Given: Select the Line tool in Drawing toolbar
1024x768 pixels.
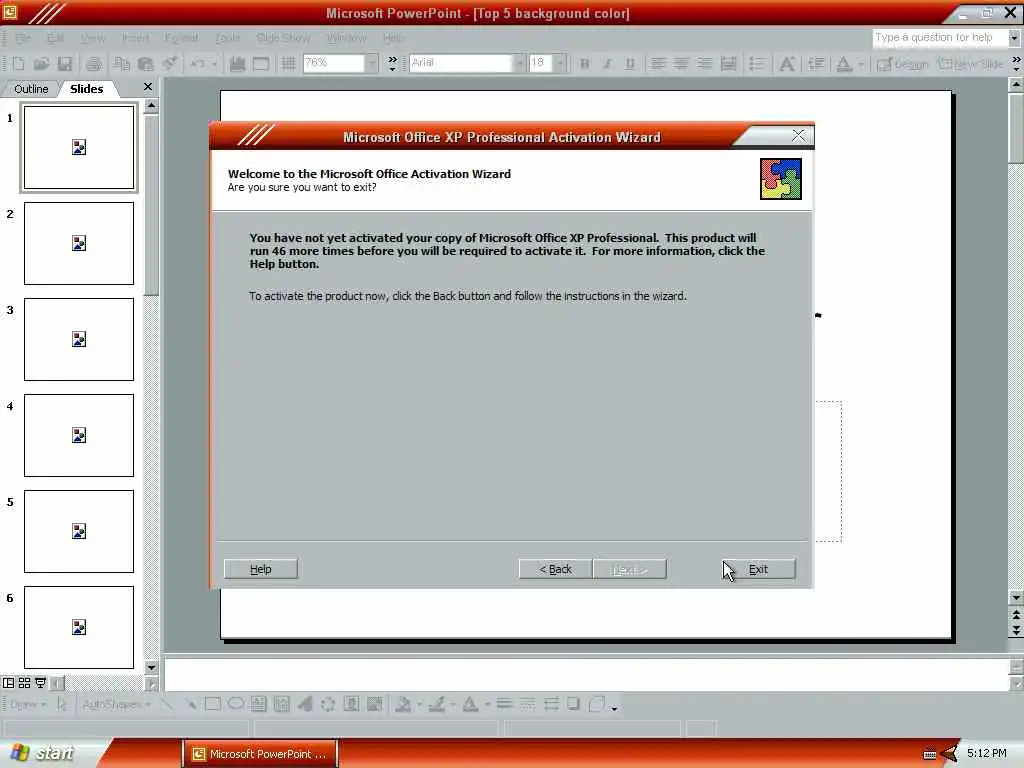Looking at the screenshot, I should point(167,704).
